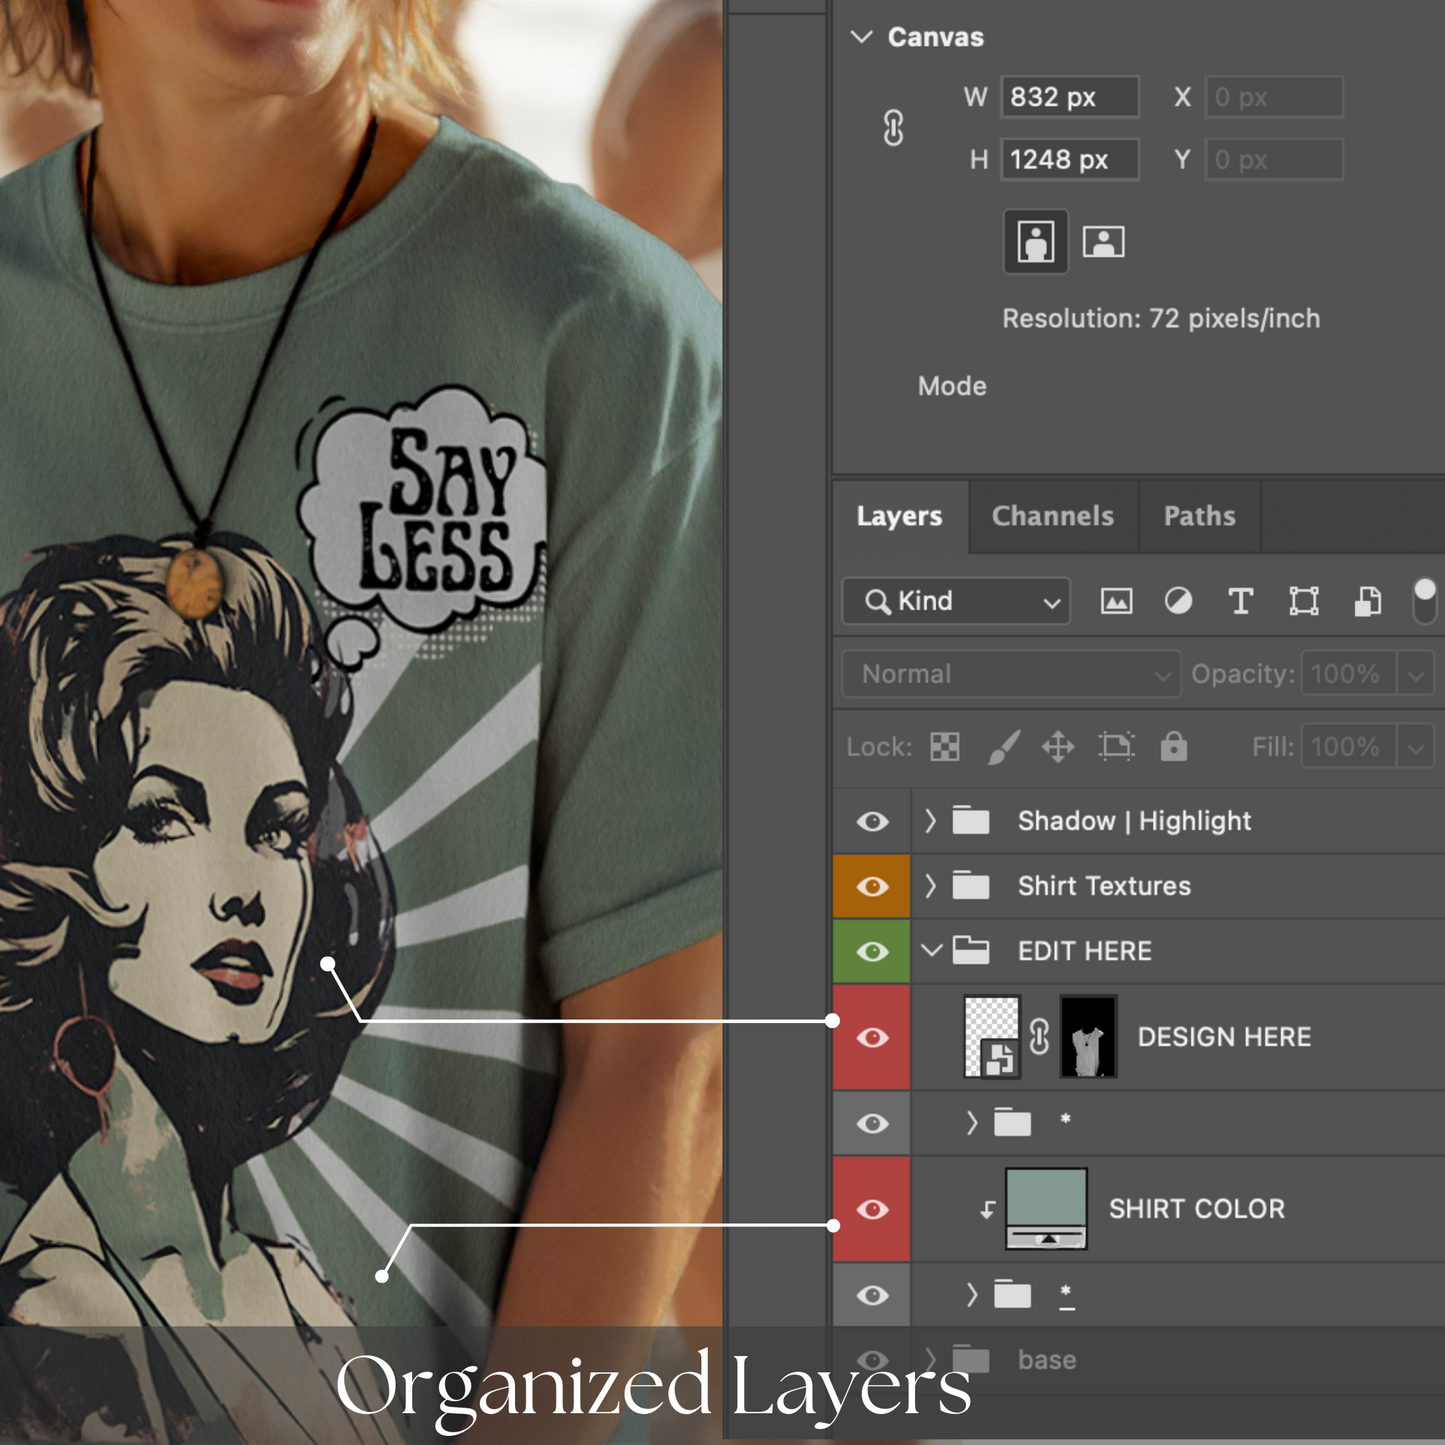Screen dimensions: 1445x1445
Task: Toggle width-height link chain icon
Action: click(893, 128)
